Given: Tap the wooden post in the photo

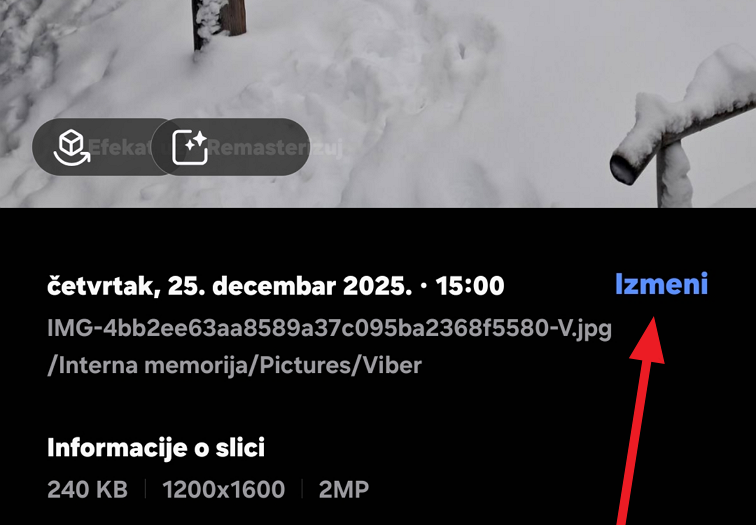Looking at the screenshot, I should pyautogui.click(x=219, y=22).
